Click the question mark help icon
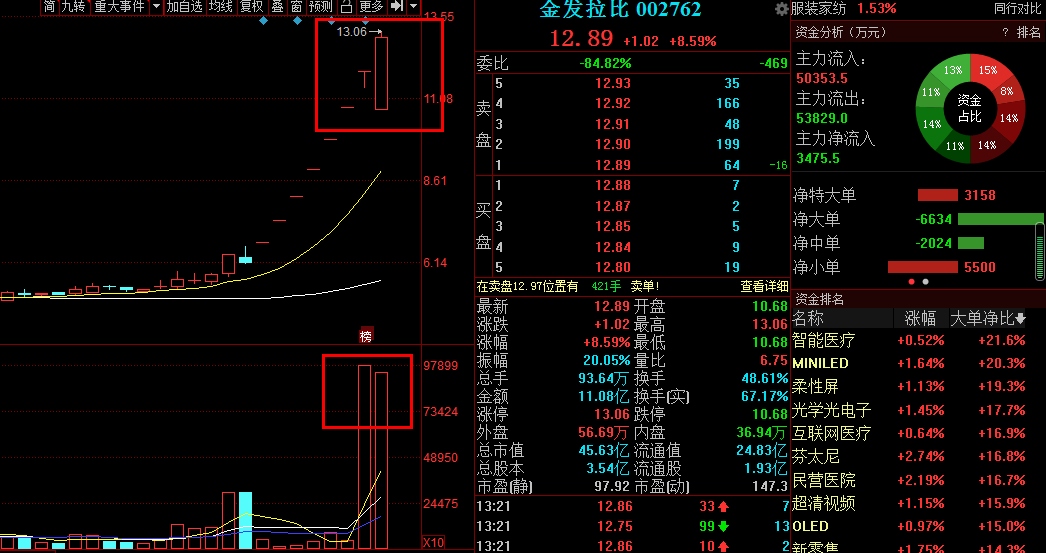The height and width of the screenshot is (553, 1046). (1005, 32)
